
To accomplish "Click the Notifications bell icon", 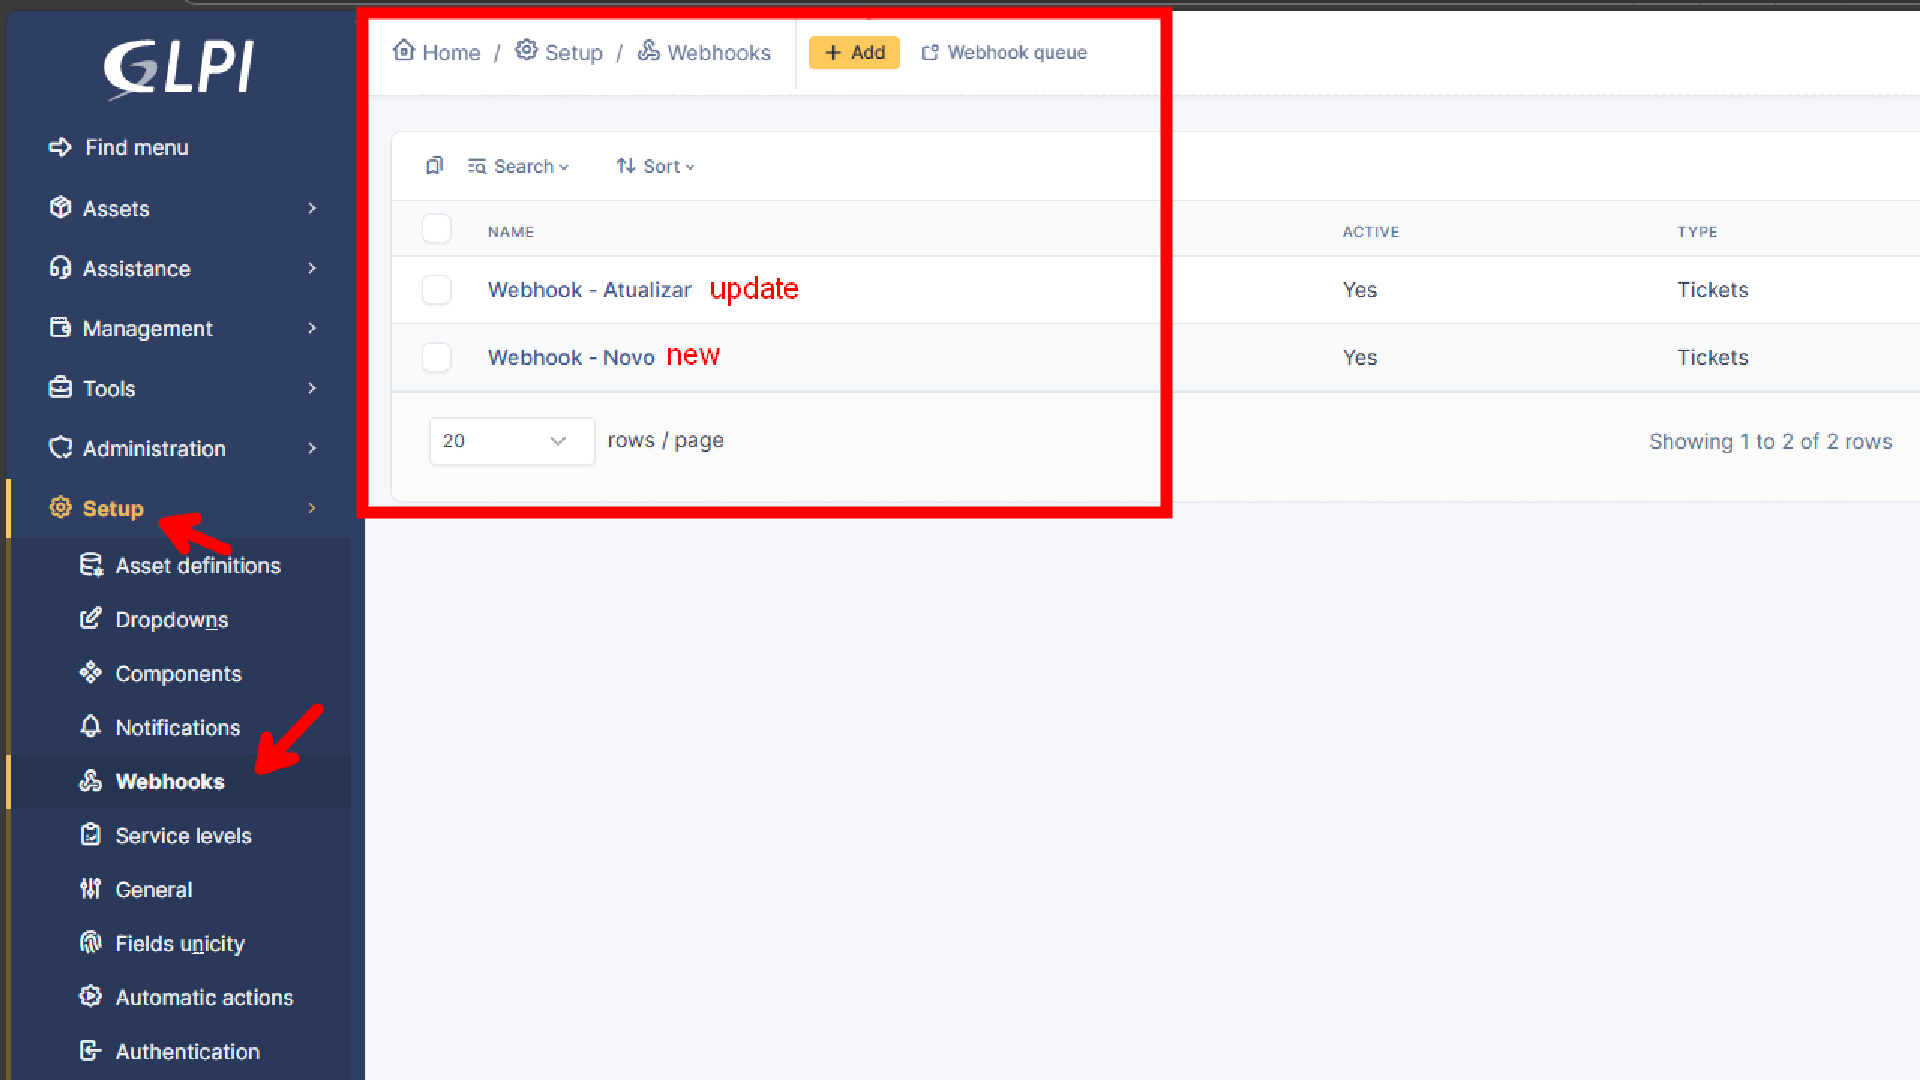I will (91, 727).
